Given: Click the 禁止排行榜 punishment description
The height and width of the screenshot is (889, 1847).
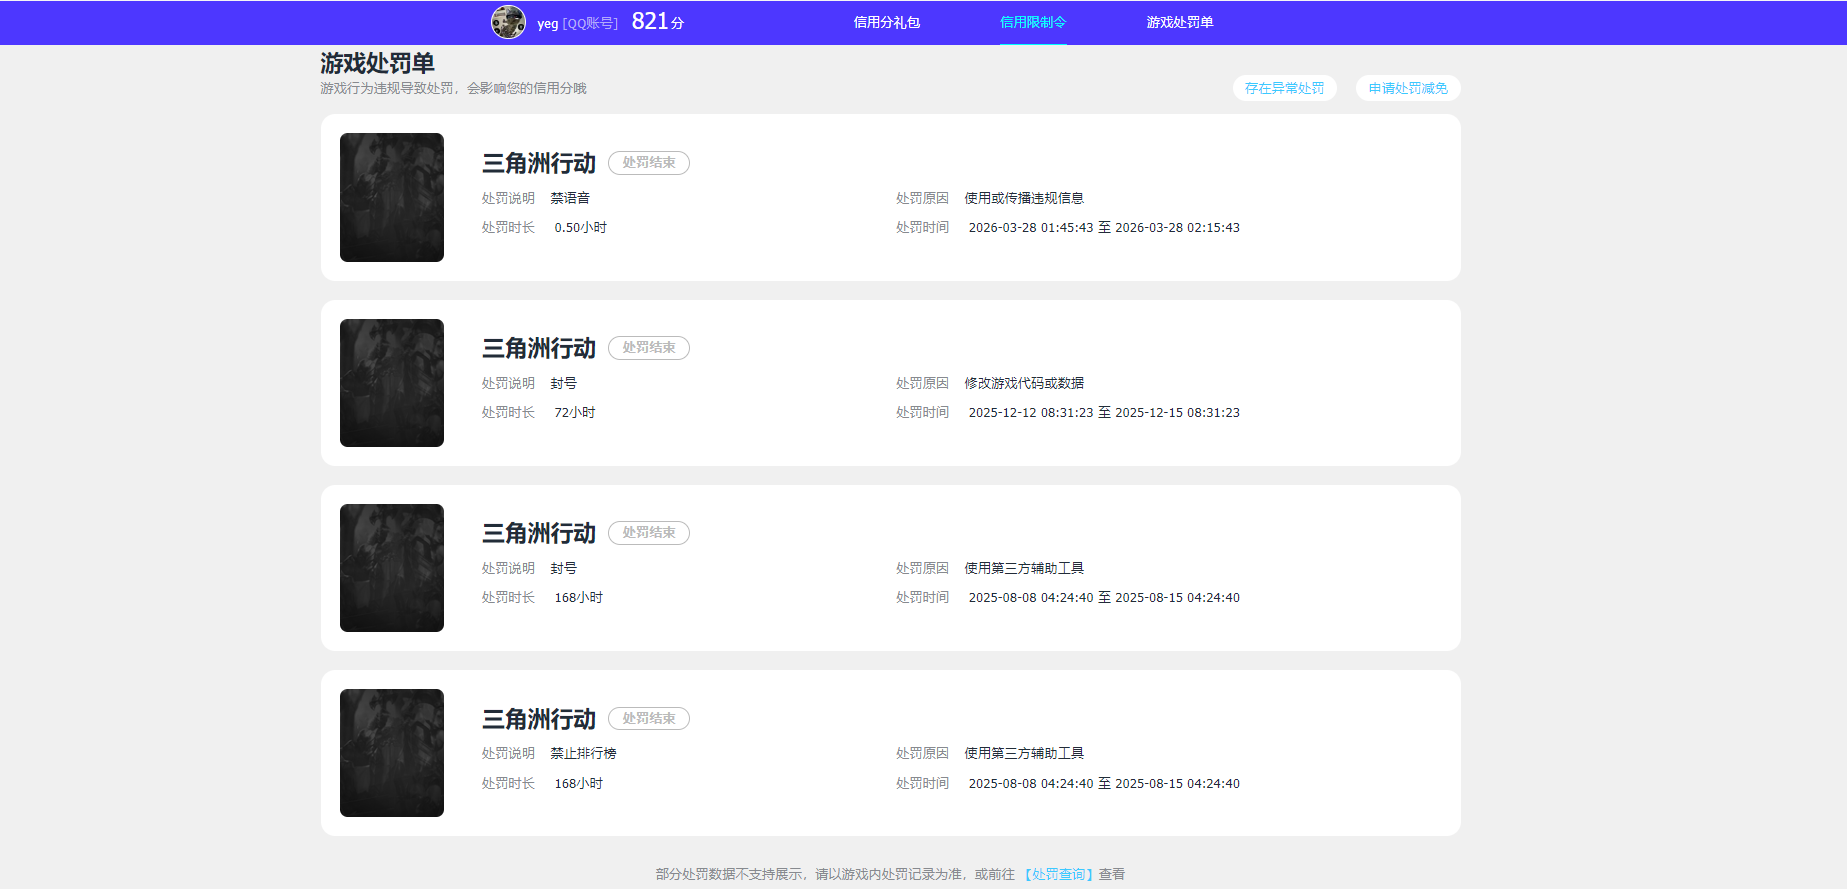Looking at the screenshot, I should pos(583,754).
